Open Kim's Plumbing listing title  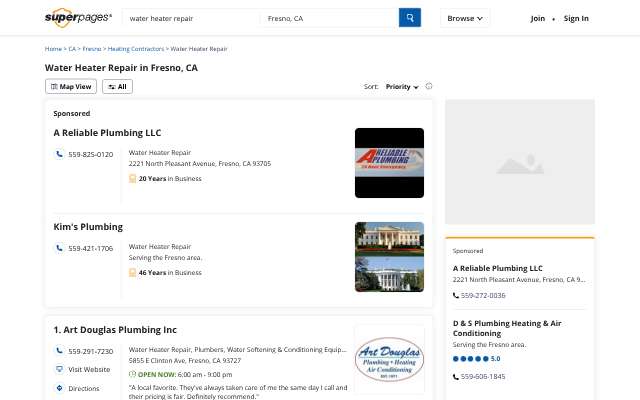tap(88, 227)
